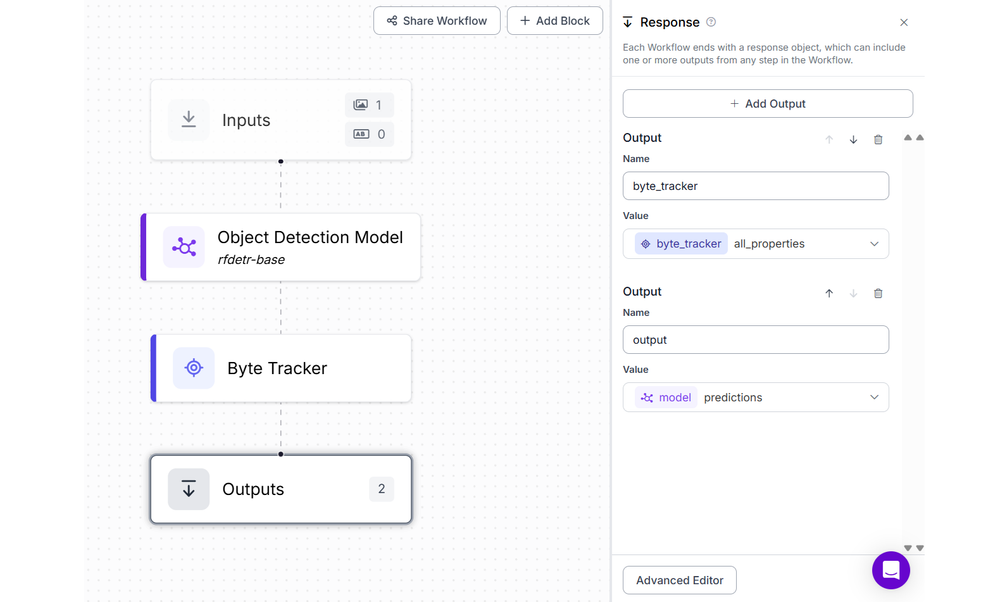Screen dimensions: 1000x602
Task: Click the Add Block button
Action: click(555, 21)
